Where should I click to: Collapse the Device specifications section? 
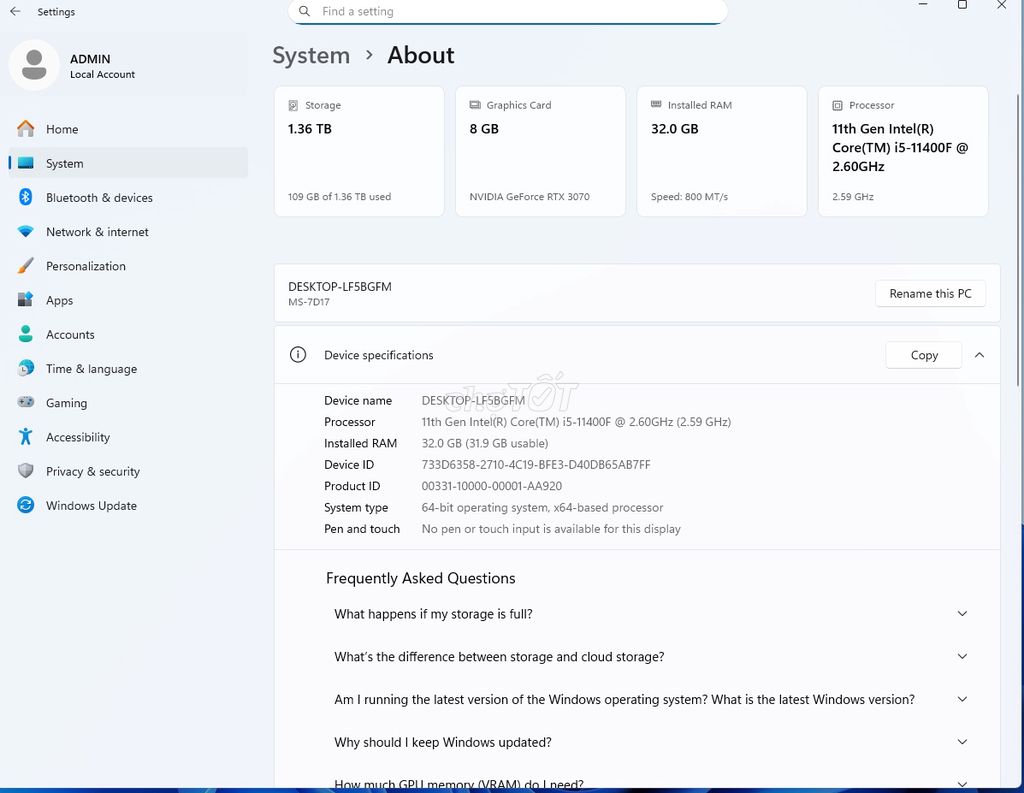pyautogui.click(x=979, y=355)
